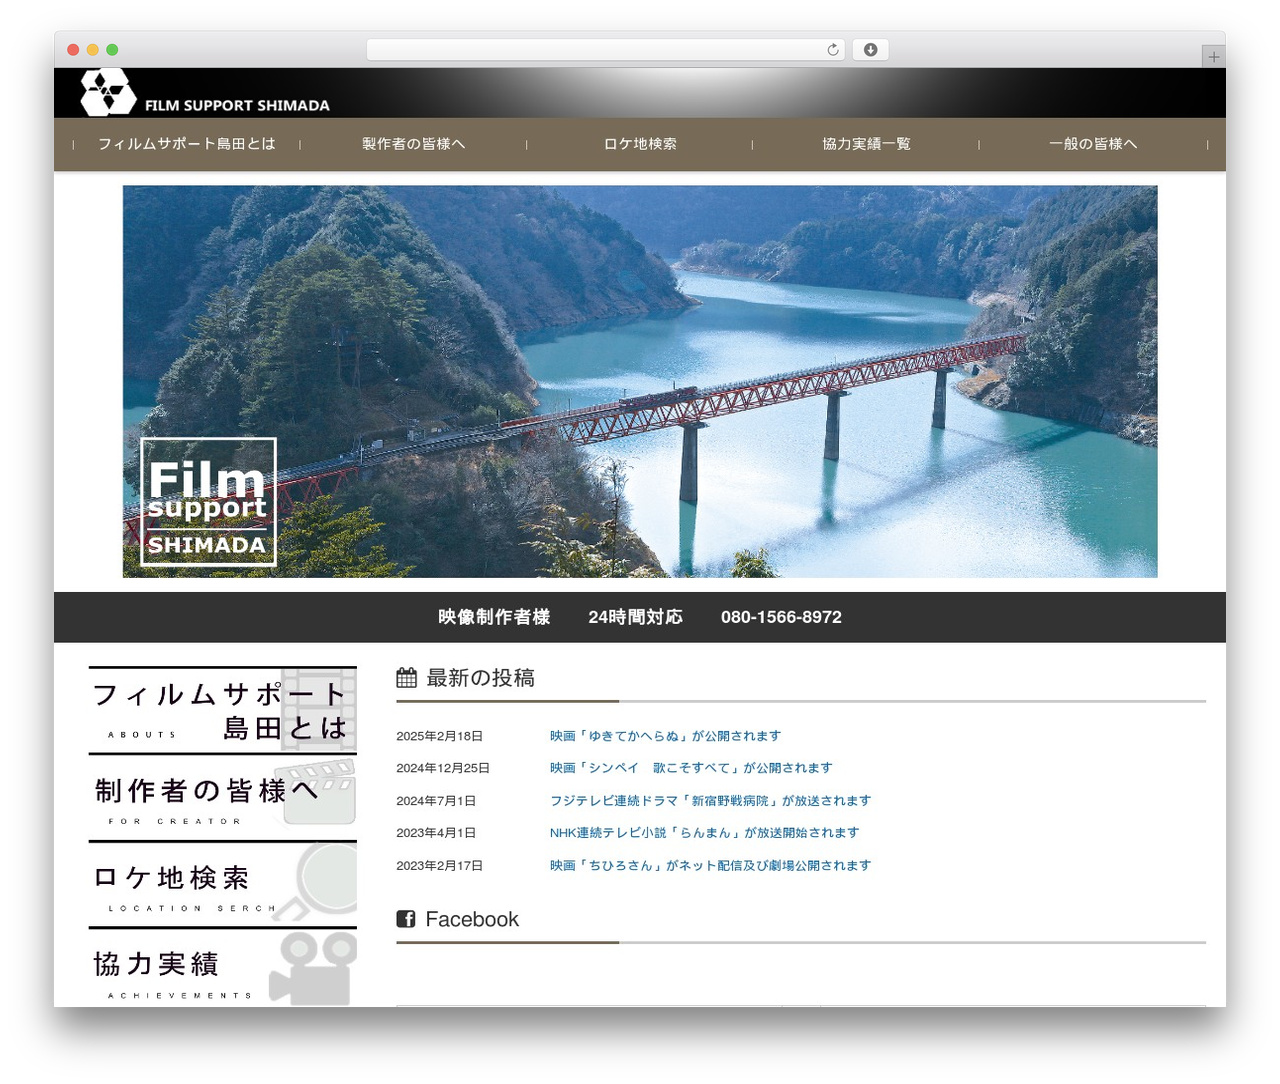Click the Facebook heading text
Image resolution: width=1280 pixels, height=1084 pixels.
(472, 919)
